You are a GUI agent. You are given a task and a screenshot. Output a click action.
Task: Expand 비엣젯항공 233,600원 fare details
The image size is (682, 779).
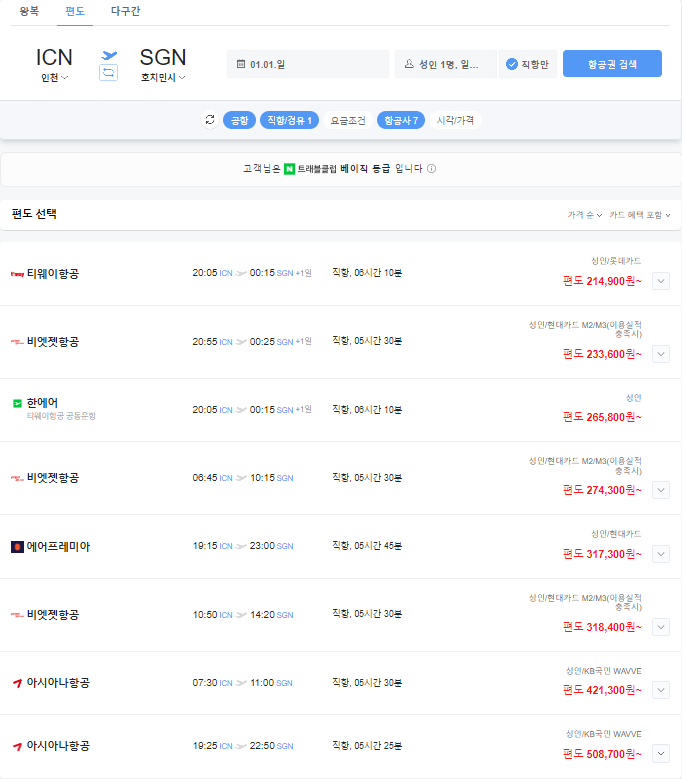pos(661,354)
